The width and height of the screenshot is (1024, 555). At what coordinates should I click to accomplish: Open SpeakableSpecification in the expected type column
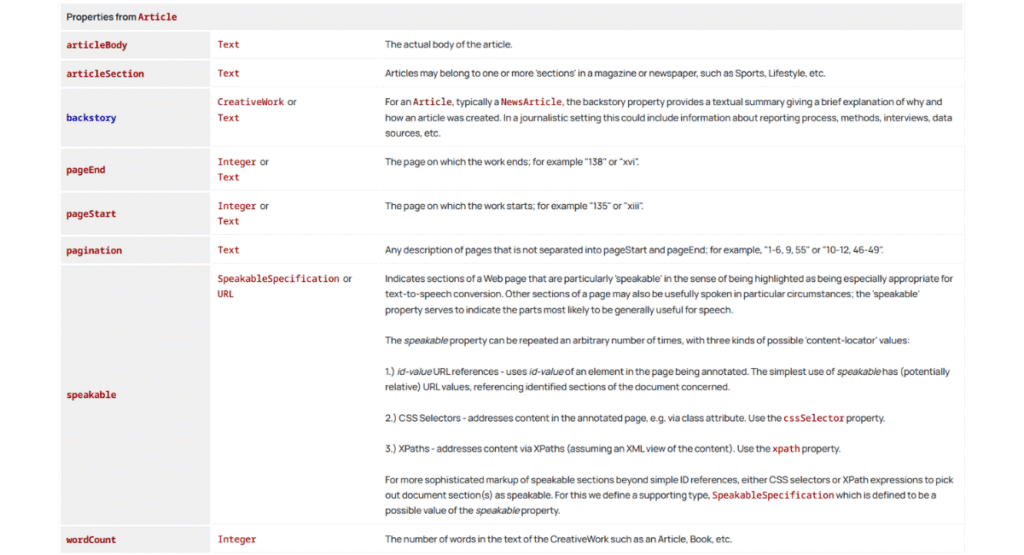[278, 279]
